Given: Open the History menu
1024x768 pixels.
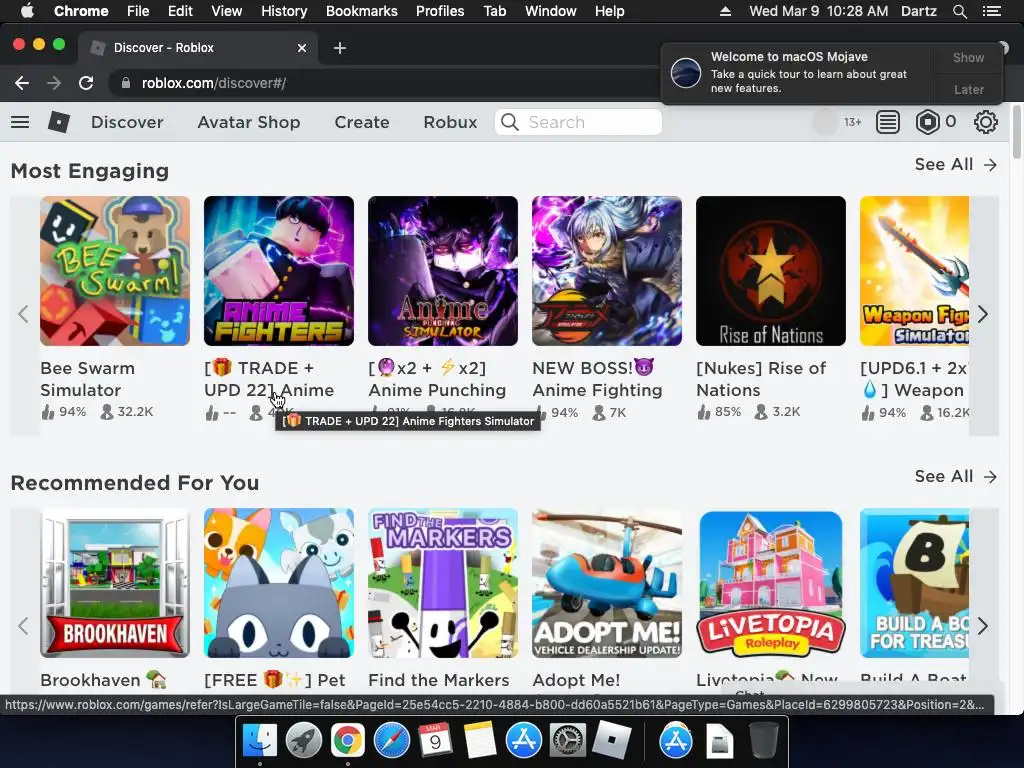Looking at the screenshot, I should (284, 11).
